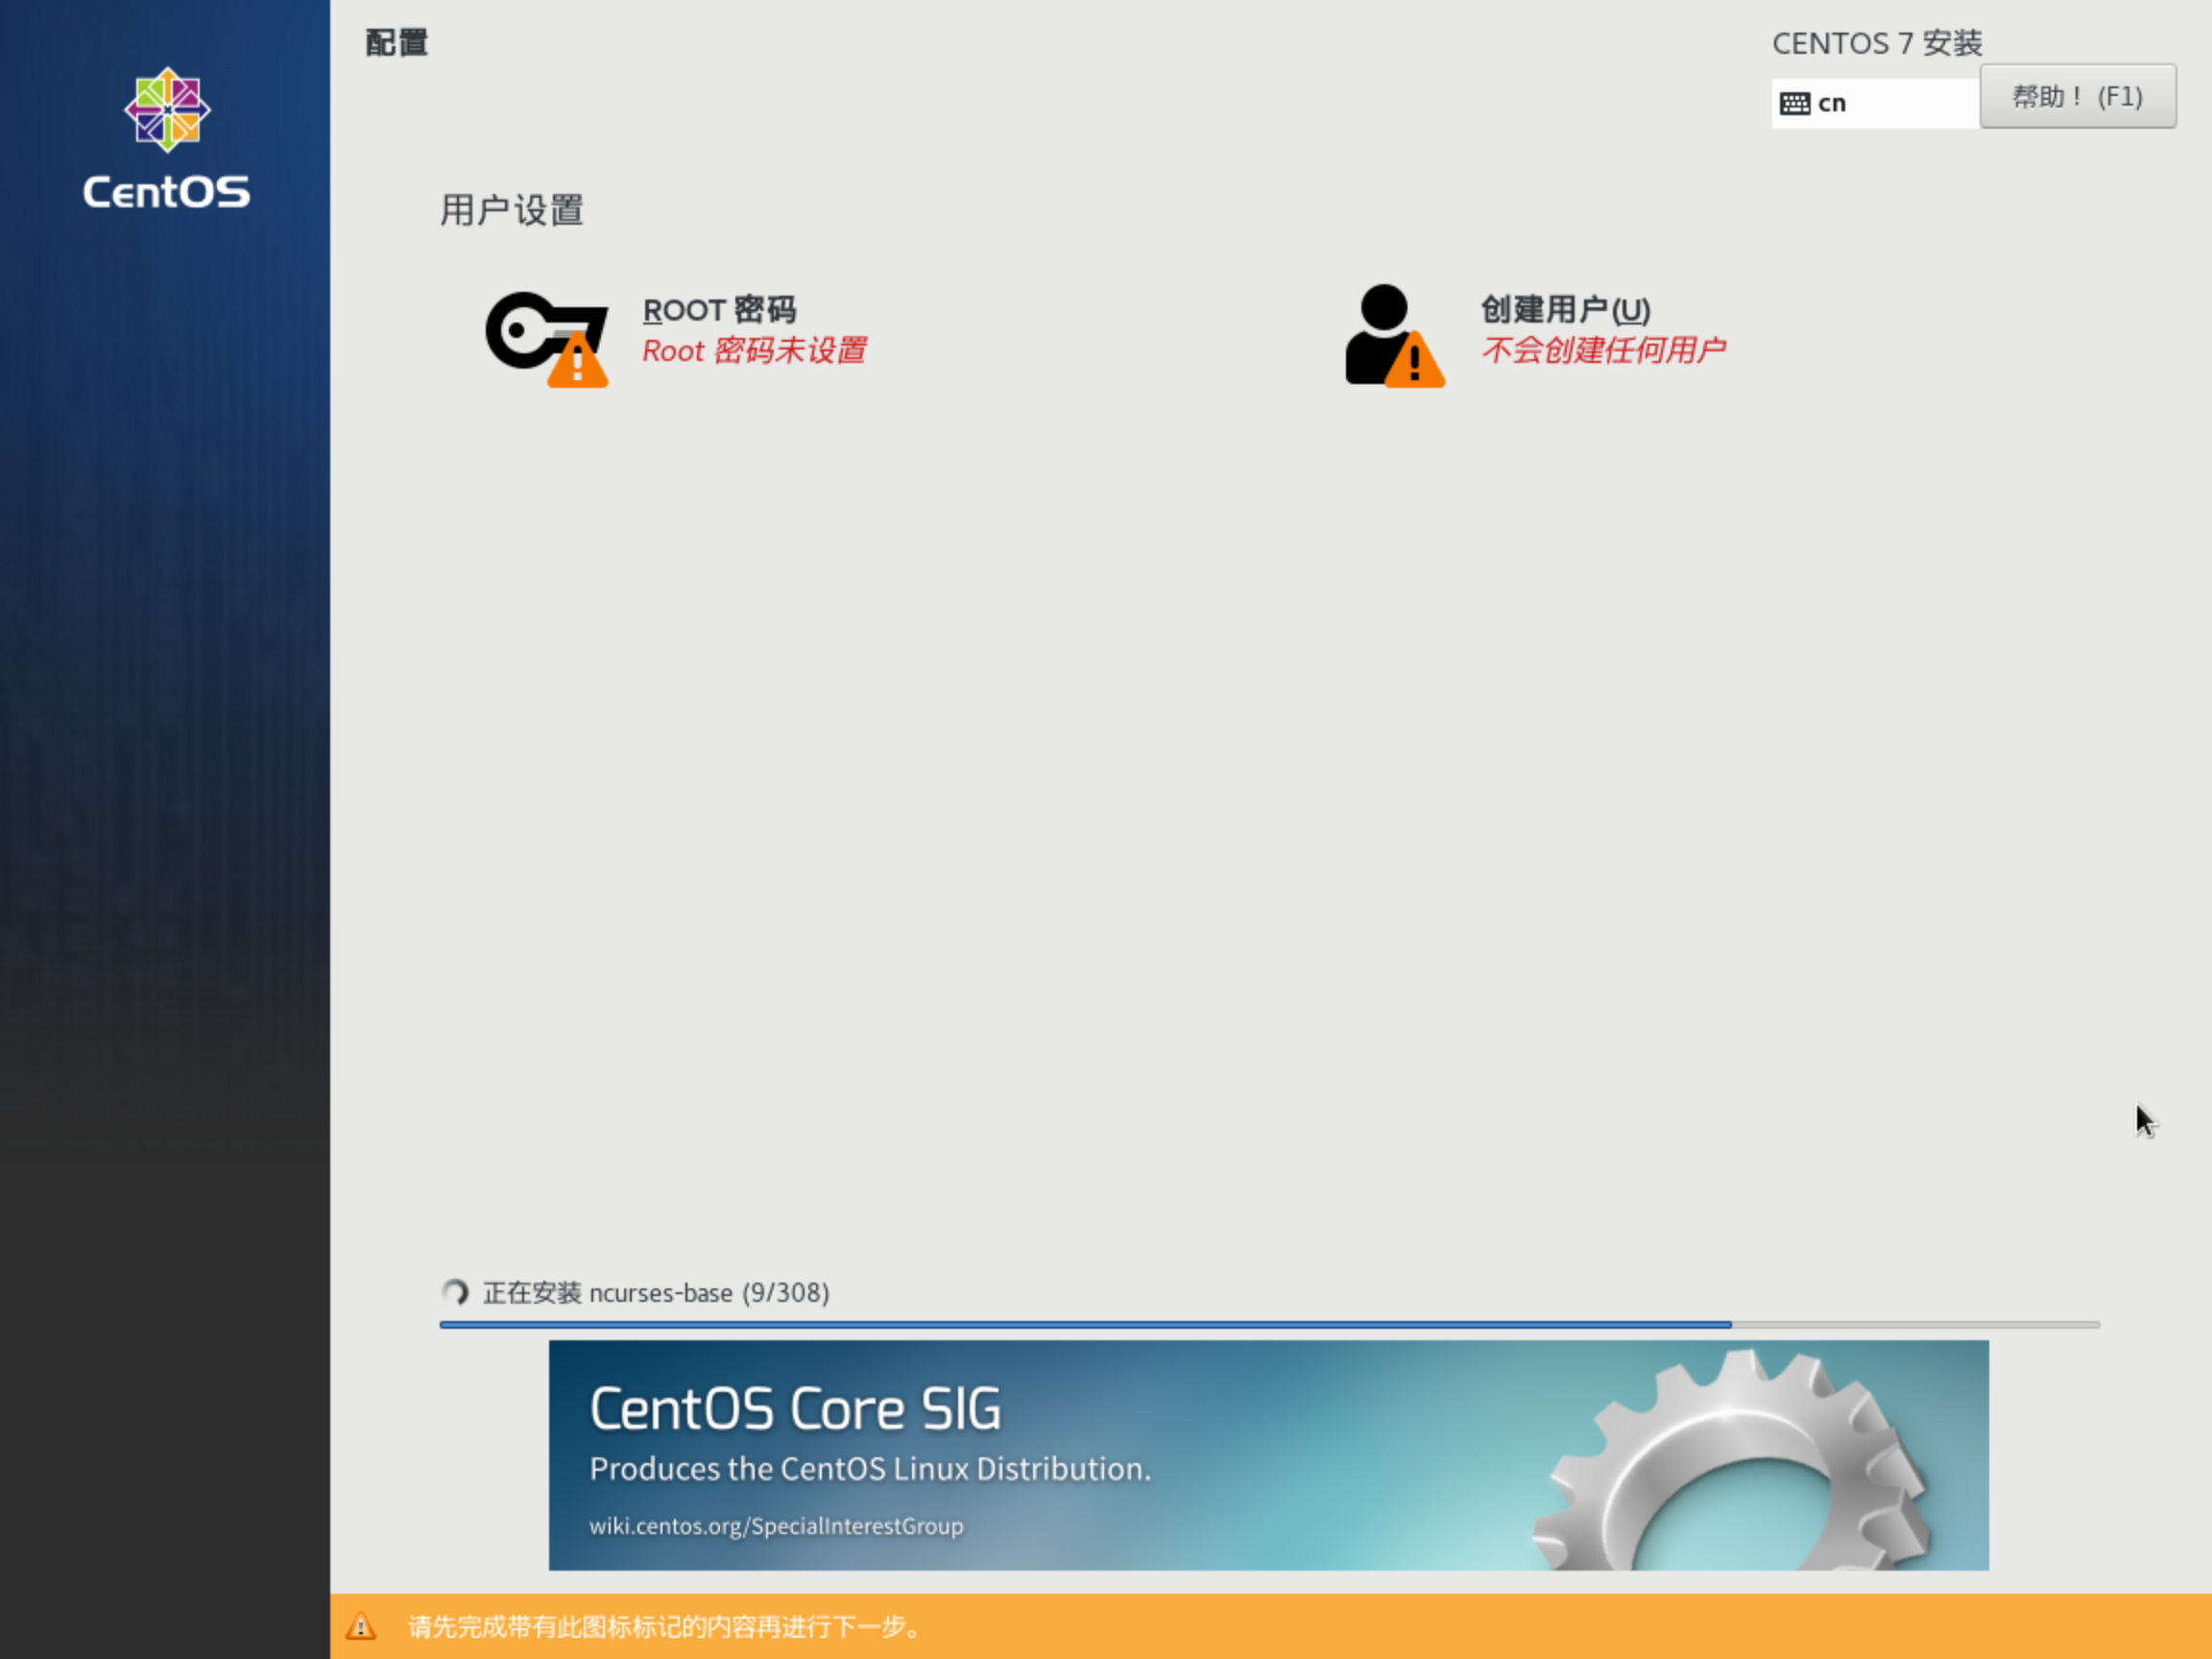The width and height of the screenshot is (2212, 1659).
Task: Click the 帮助！(F1) help button
Action: click(x=2078, y=96)
